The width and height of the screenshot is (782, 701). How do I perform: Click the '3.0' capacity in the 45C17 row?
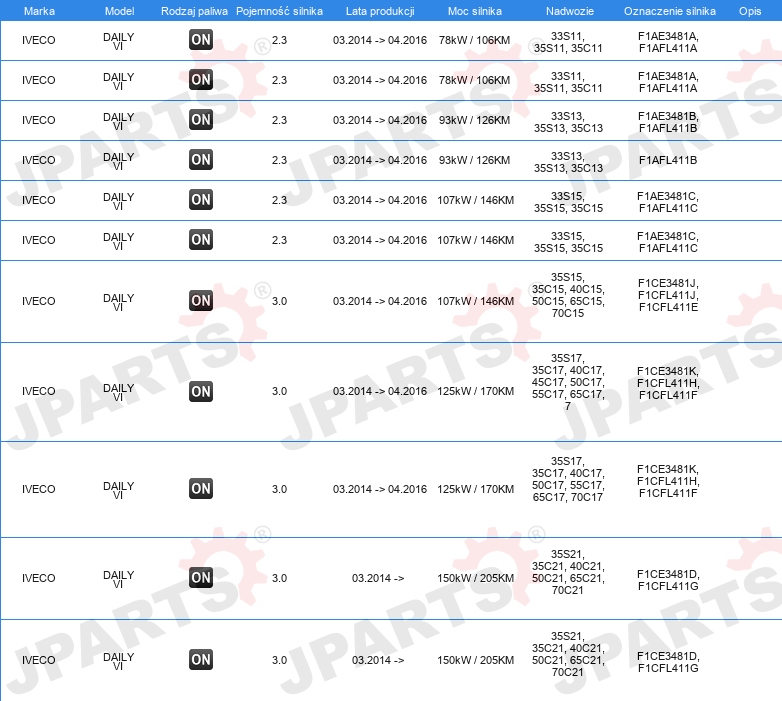279,391
